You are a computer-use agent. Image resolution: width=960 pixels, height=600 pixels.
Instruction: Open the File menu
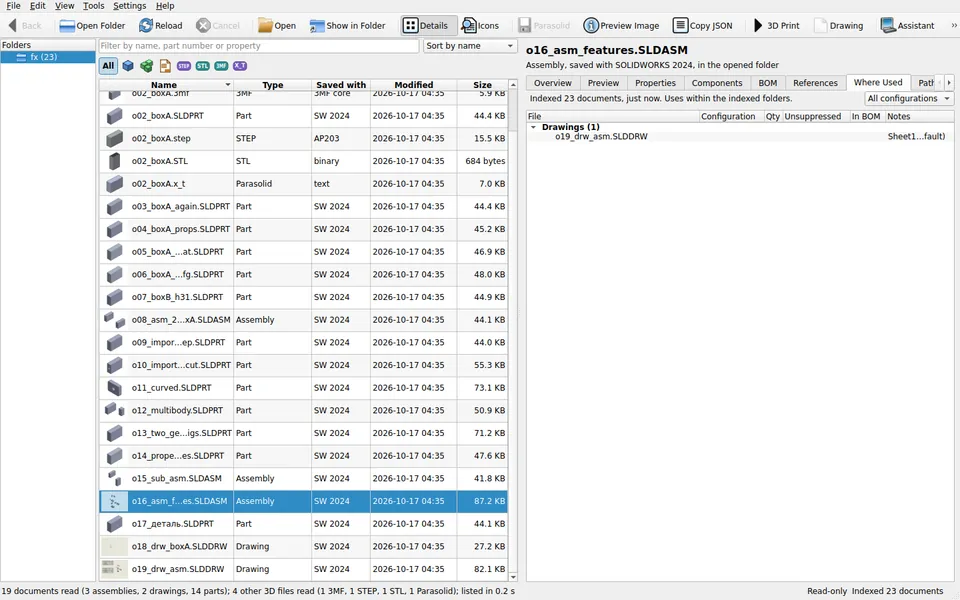13,6
